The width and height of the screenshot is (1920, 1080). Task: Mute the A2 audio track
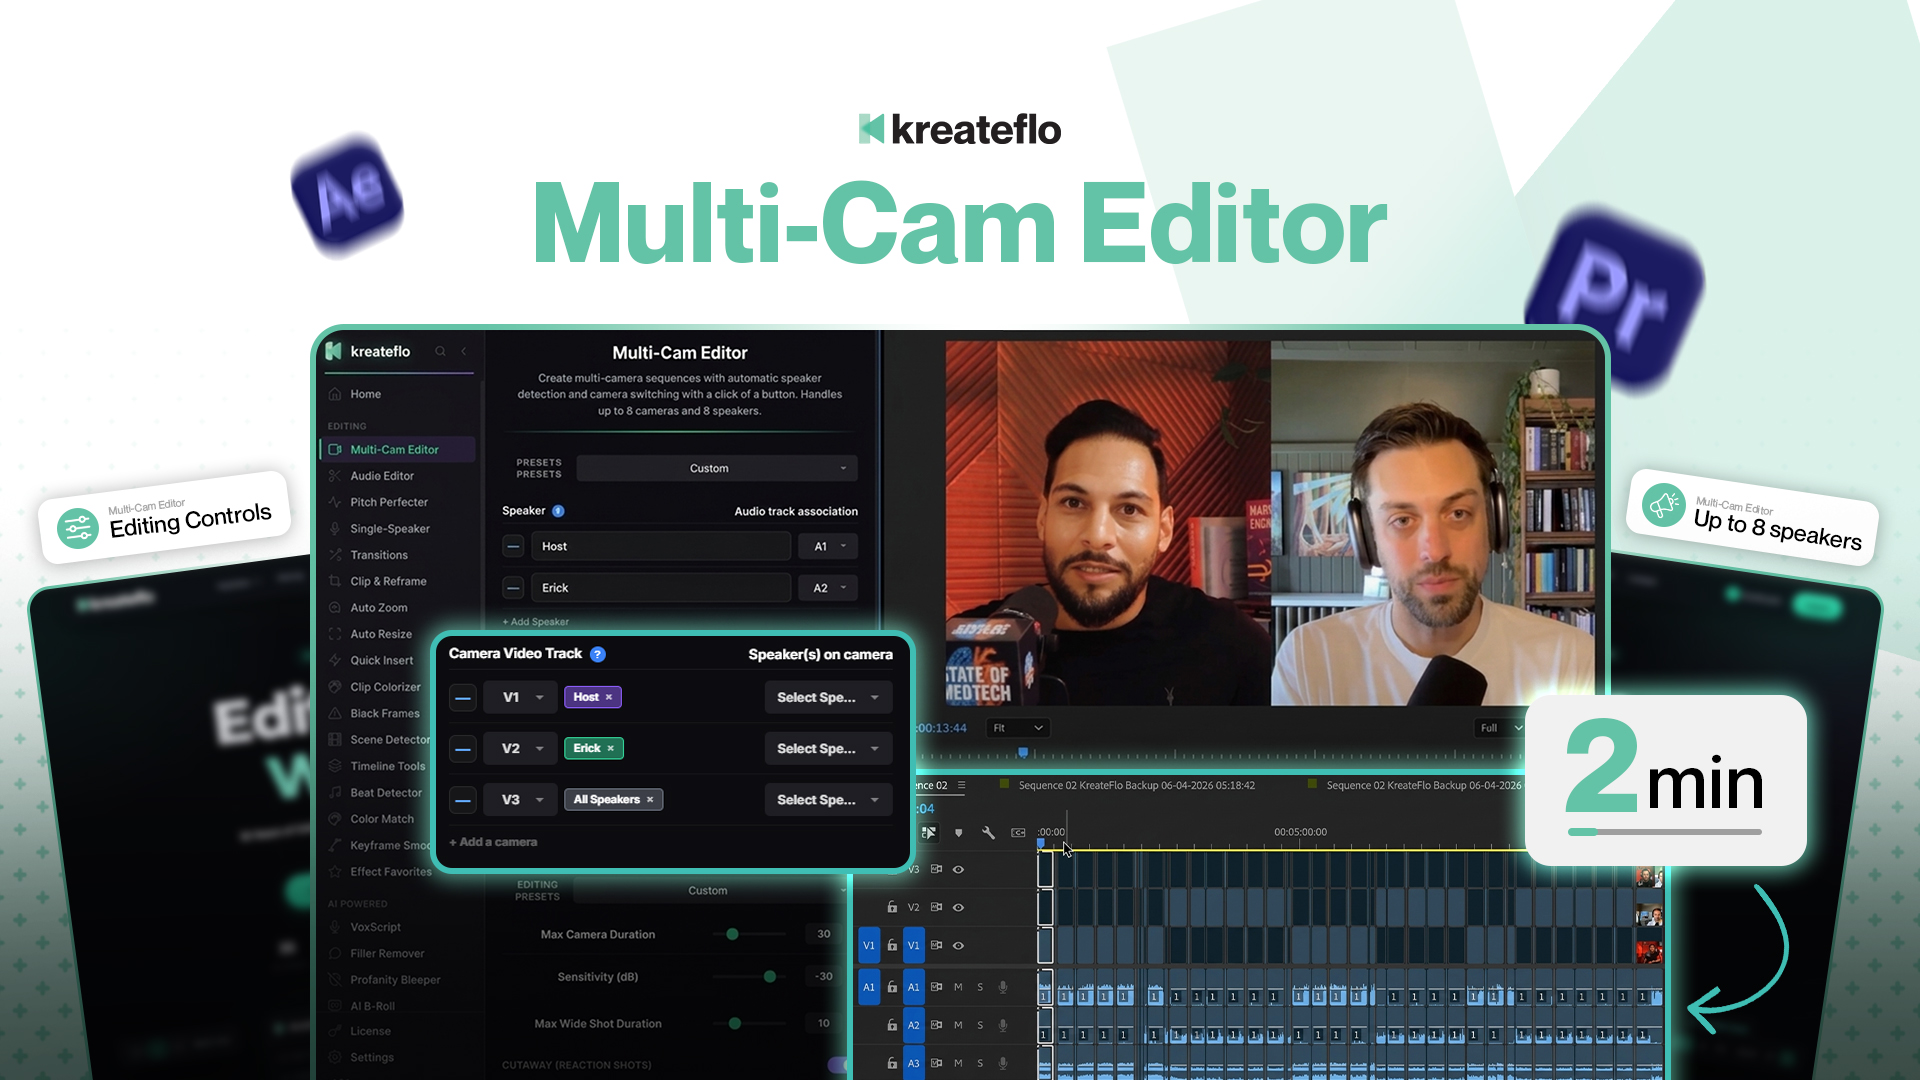coord(958,1025)
